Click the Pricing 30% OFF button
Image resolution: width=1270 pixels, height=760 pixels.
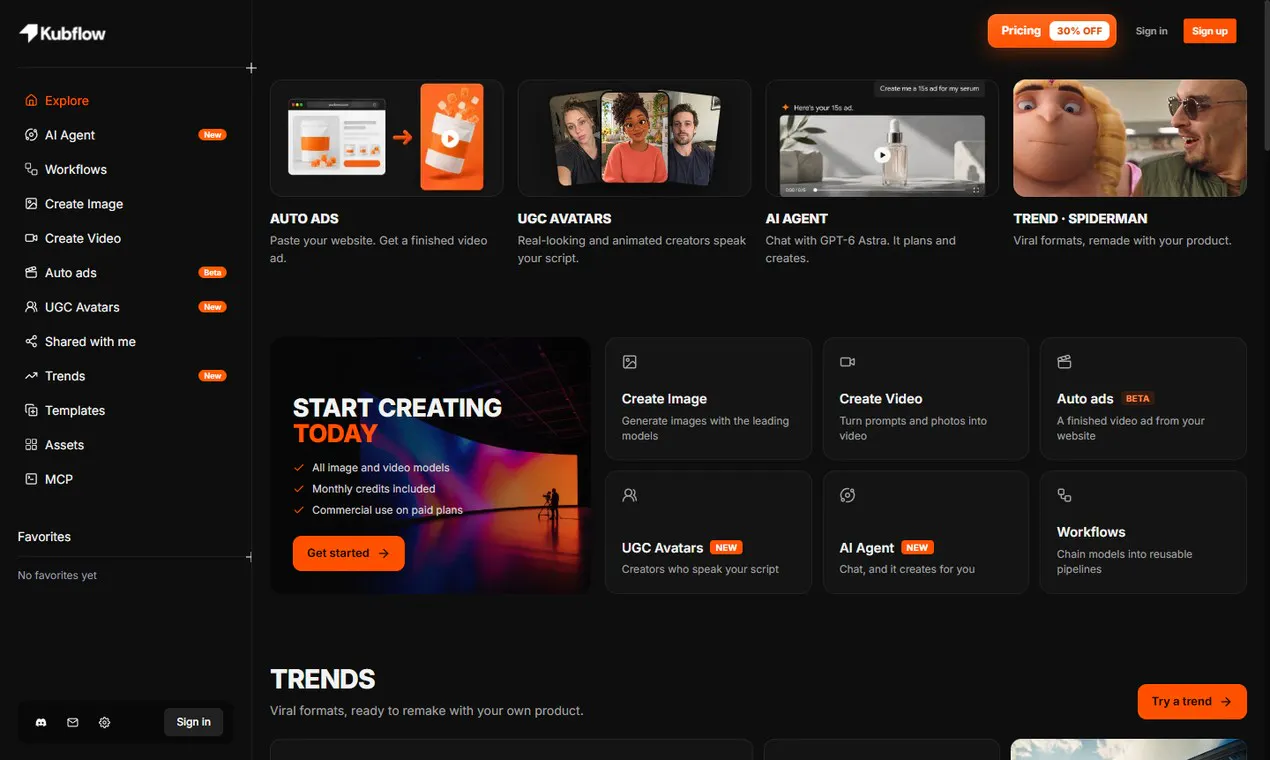click(x=1052, y=31)
